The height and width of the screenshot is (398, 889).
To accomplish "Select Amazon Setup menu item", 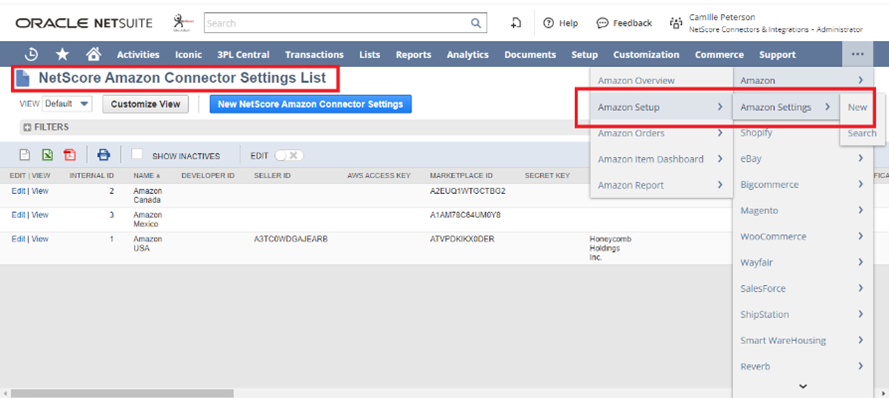I will [x=662, y=107].
